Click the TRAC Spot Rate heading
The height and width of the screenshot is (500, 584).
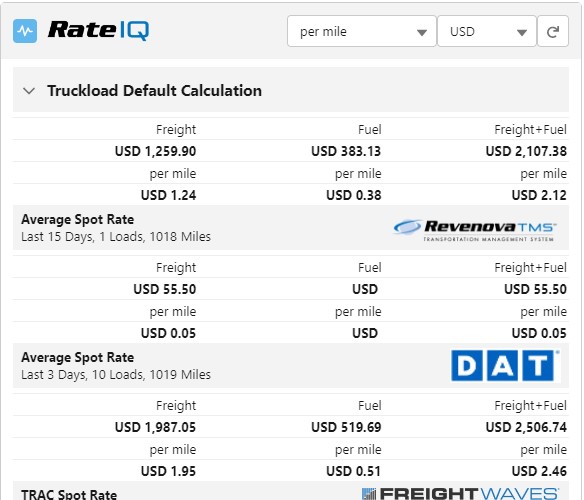pyautogui.click(x=69, y=494)
